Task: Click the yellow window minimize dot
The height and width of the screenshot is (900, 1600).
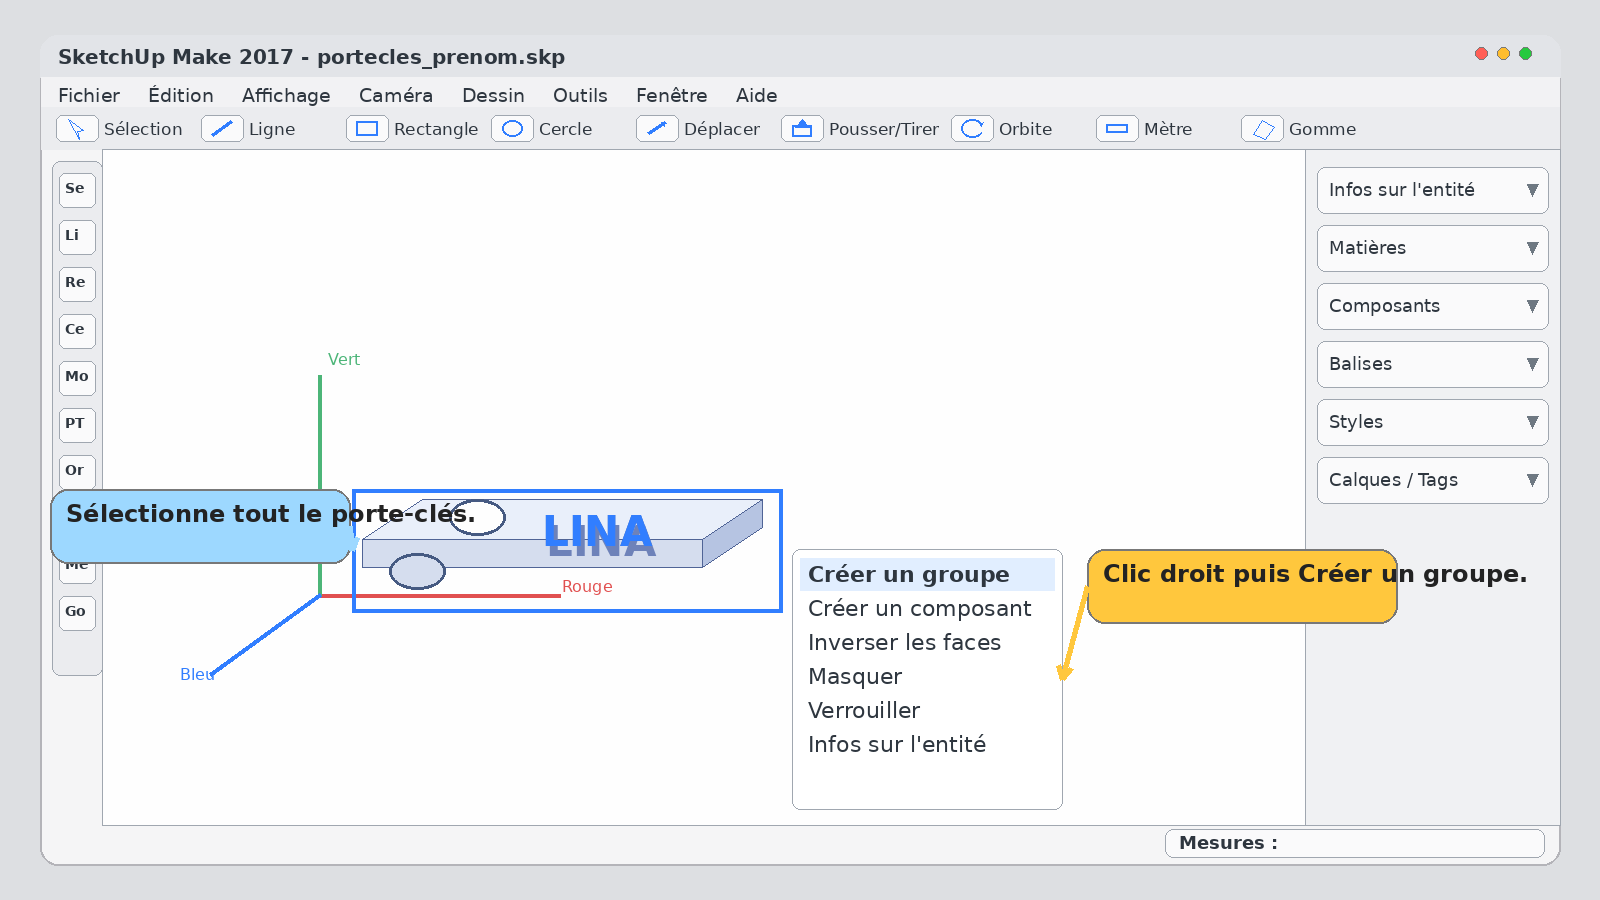Action: pos(1503,54)
